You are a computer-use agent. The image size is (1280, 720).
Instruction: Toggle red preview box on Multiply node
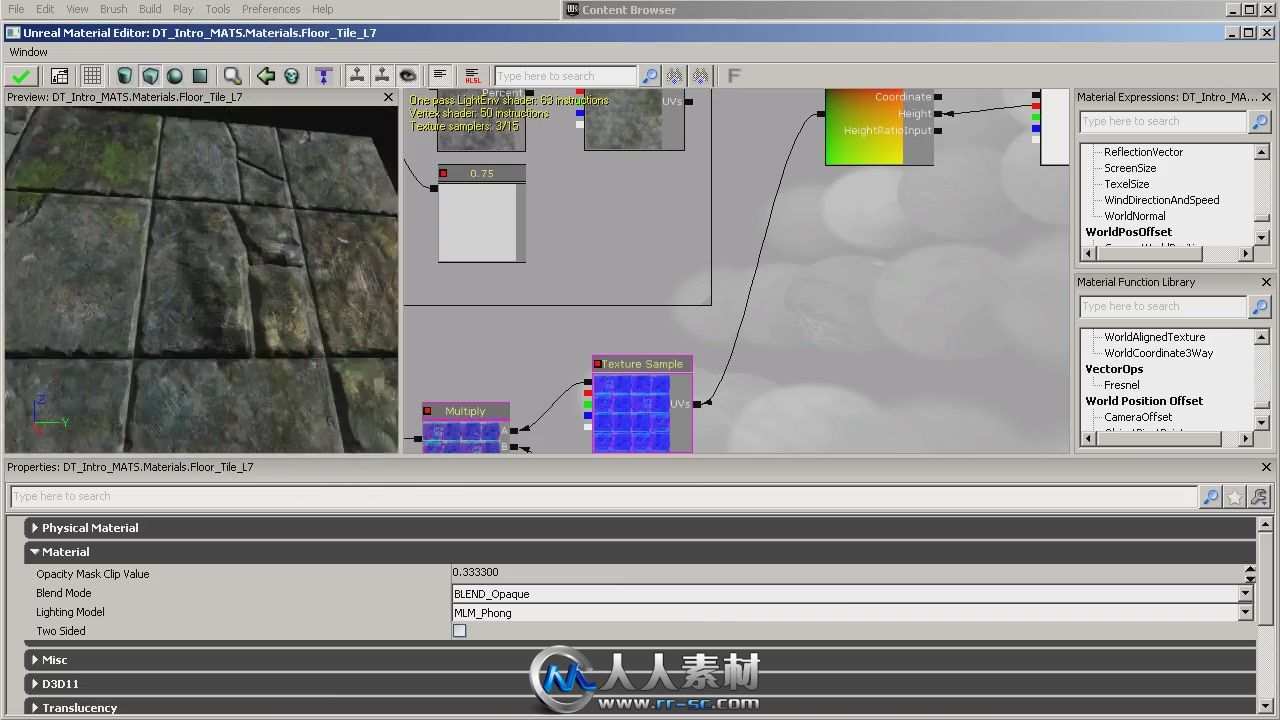coord(427,411)
